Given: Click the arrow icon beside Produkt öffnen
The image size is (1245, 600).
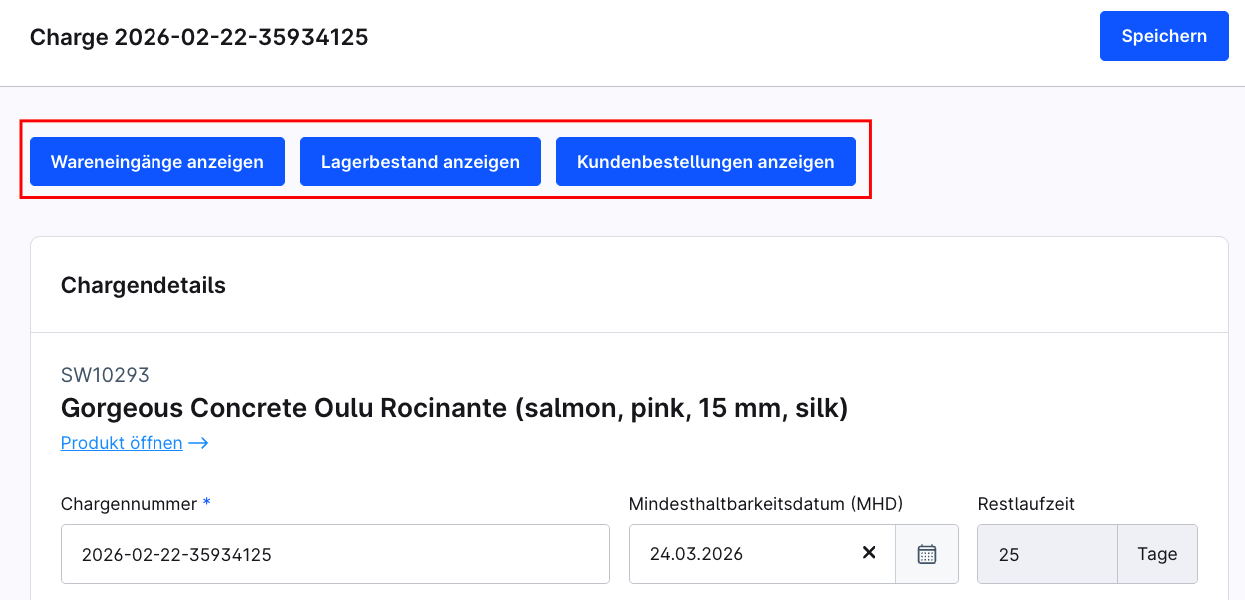Looking at the screenshot, I should tap(199, 442).
